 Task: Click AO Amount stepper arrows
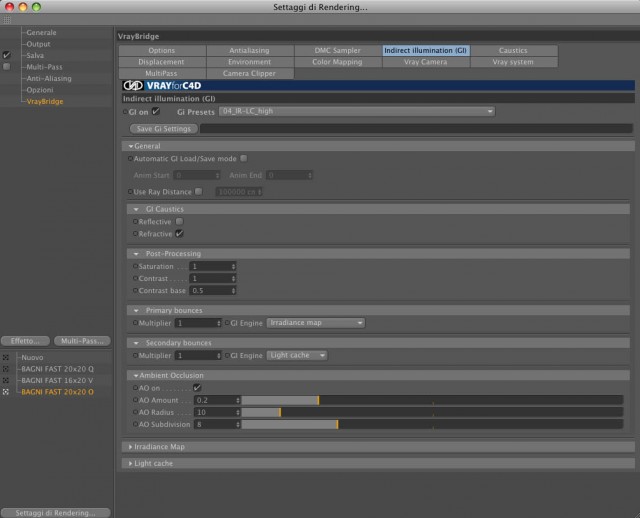[x=238, y=400]
